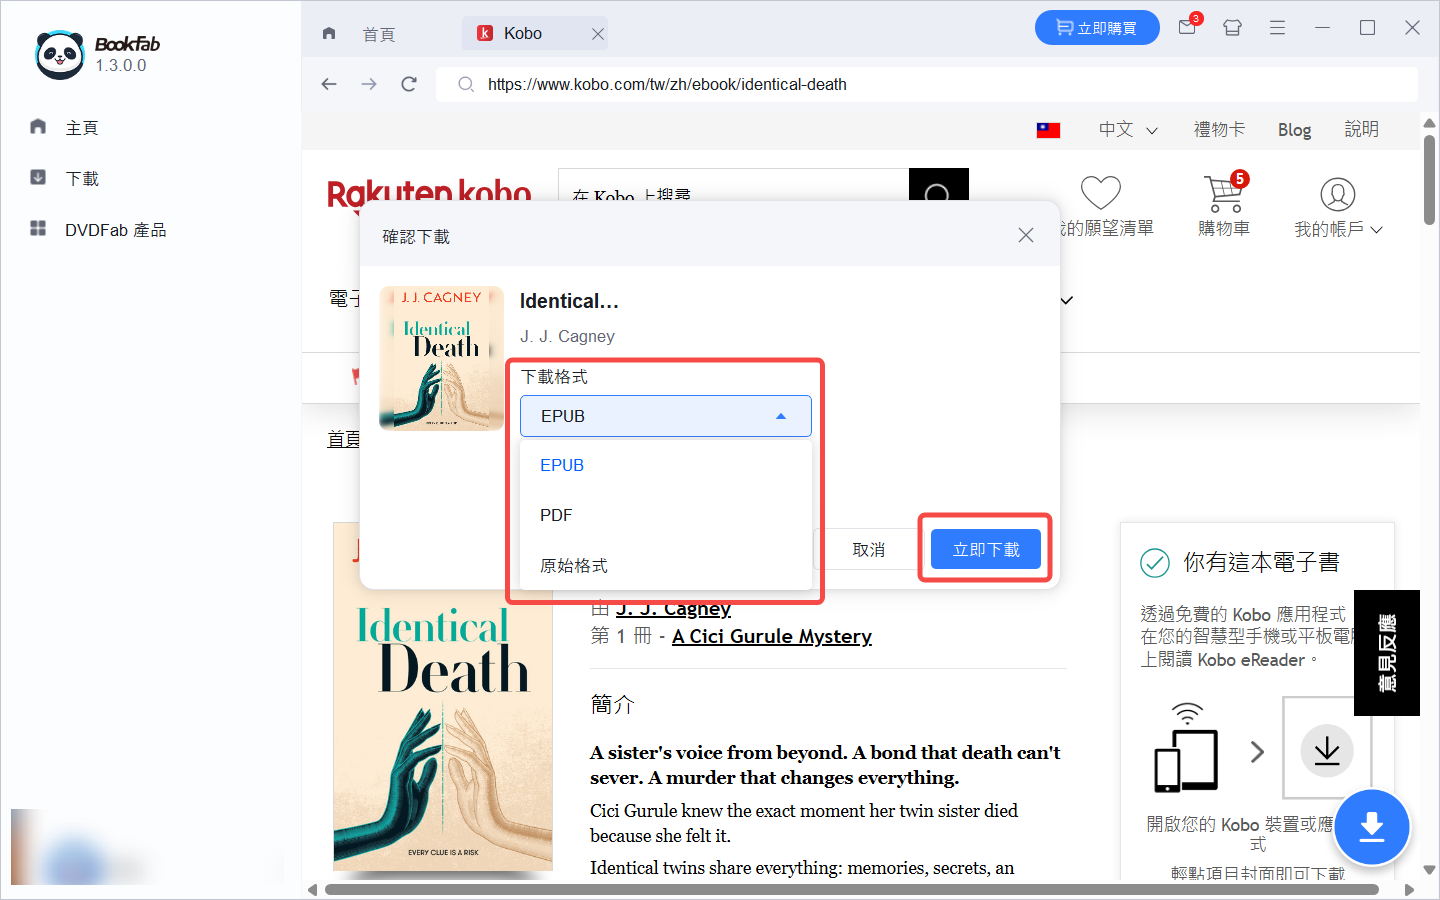Click the 意見反應 feedback tab
Screen dimensions: 1440x900
[1387, 653]
